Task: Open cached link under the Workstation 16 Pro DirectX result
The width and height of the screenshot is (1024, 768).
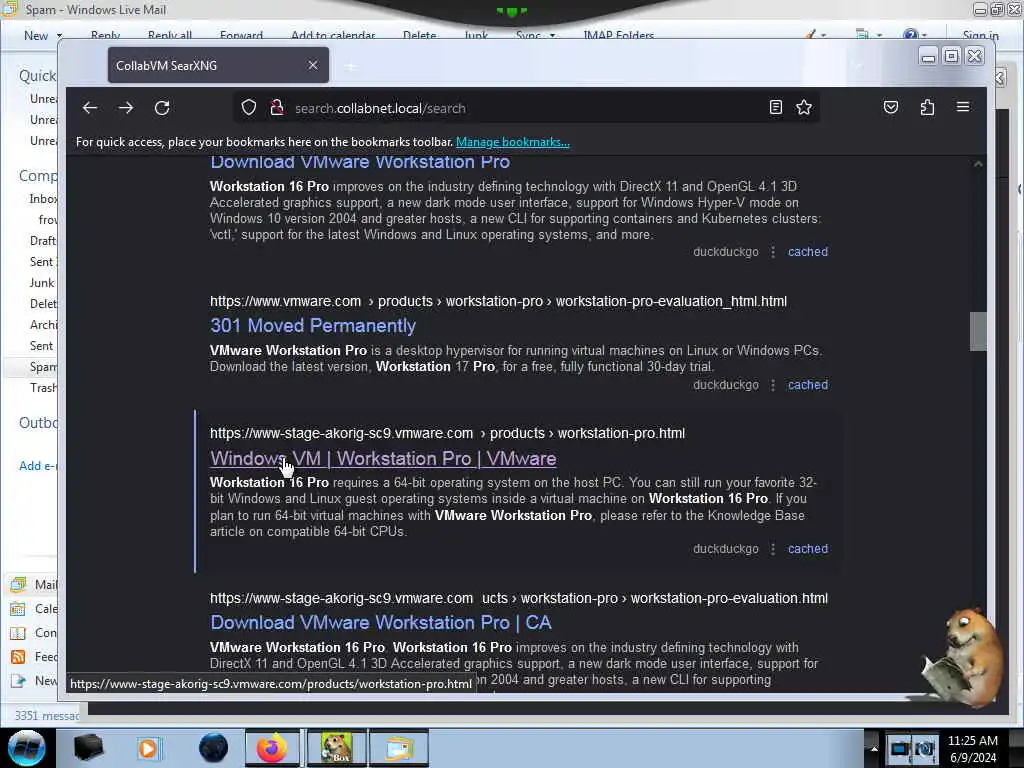Action: click(808, 252)
